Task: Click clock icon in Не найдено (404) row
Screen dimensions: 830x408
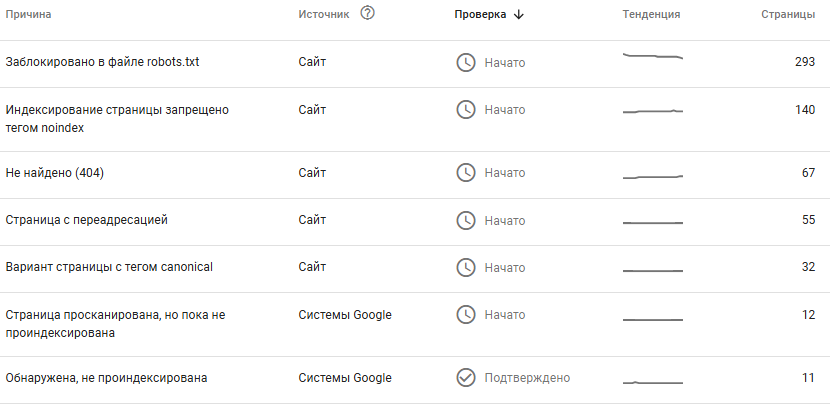Action: pos(466,173)
